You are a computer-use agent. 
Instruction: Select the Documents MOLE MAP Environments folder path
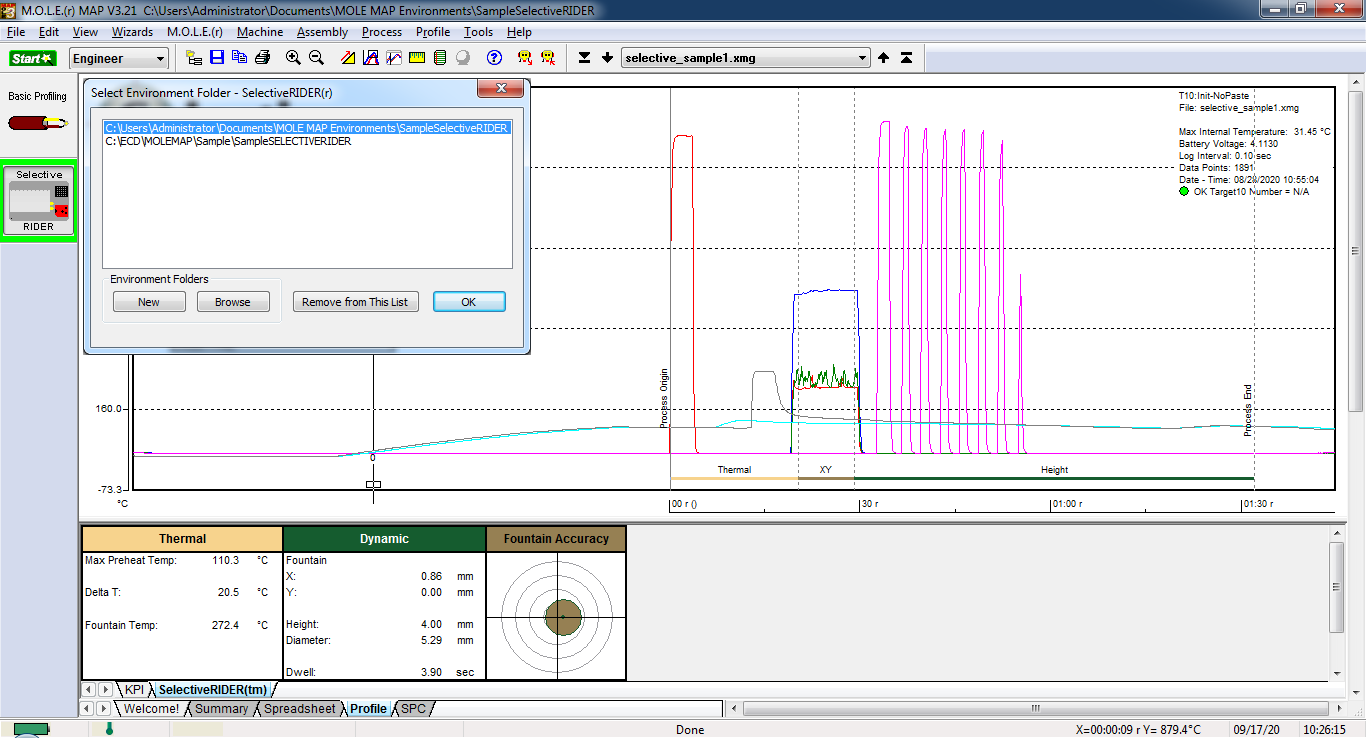pyautogui.click(x=307, y=128)
